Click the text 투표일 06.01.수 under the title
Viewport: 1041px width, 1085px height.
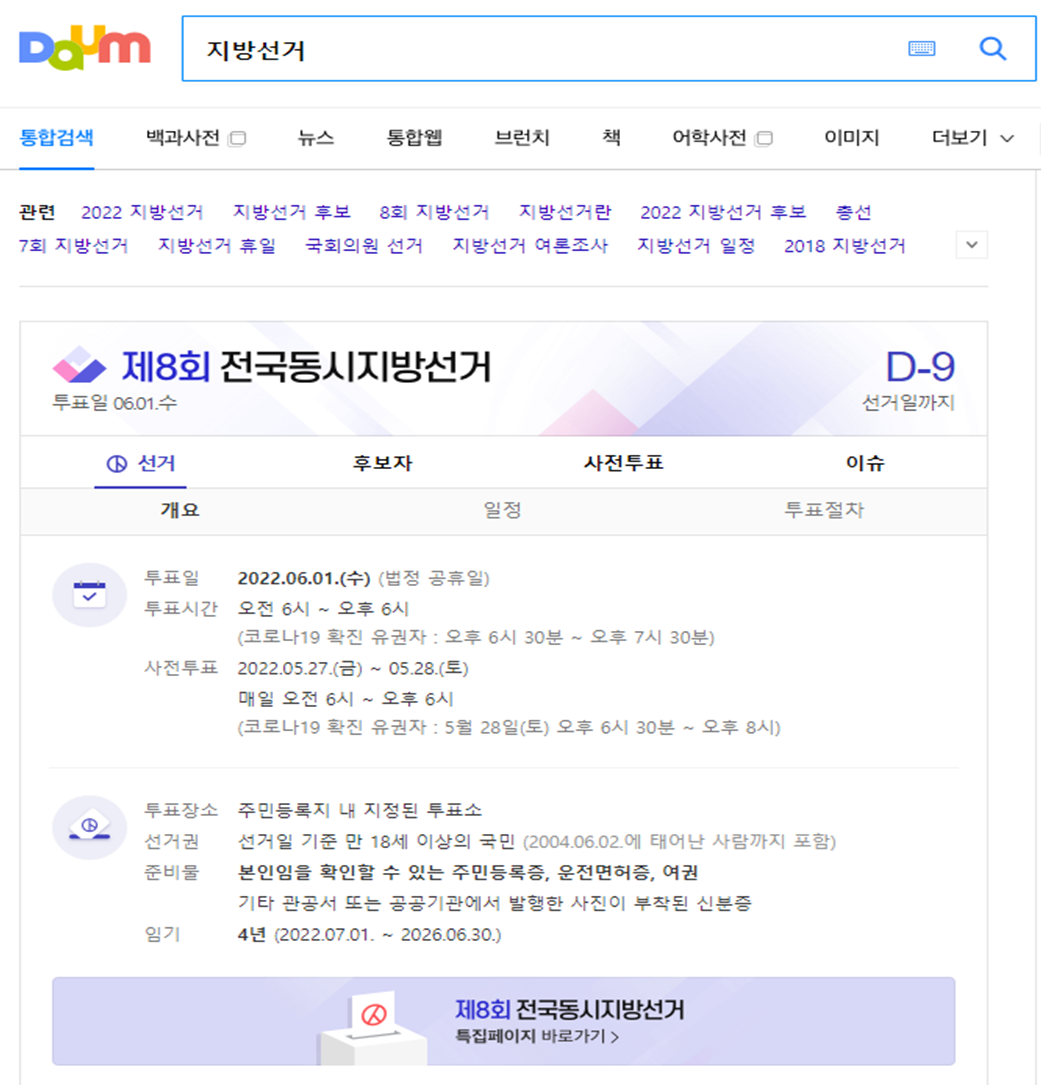click(x=115, y=403)
